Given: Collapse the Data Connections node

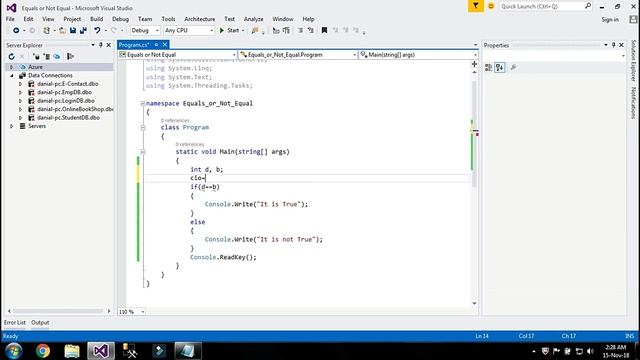Looking at the screenshot, I should pyautogui.click(x=11, y=76).
